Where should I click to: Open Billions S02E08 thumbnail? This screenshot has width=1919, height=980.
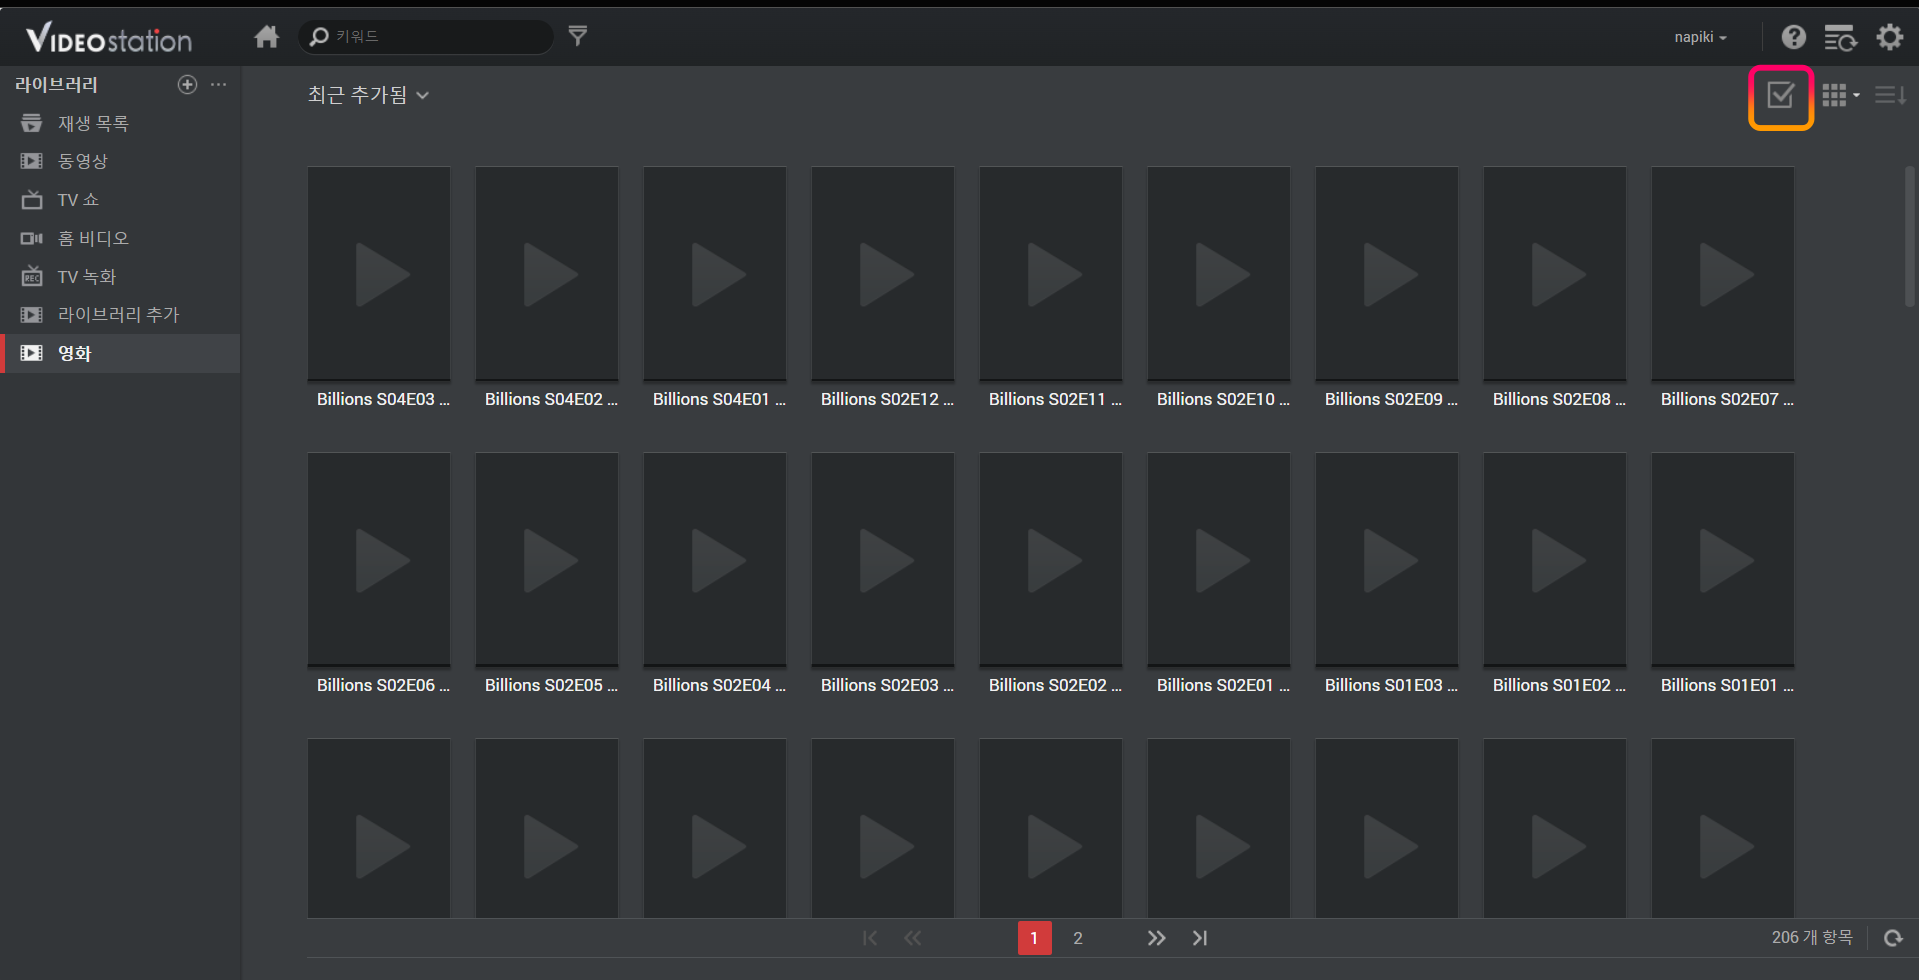pos(1555,274)
